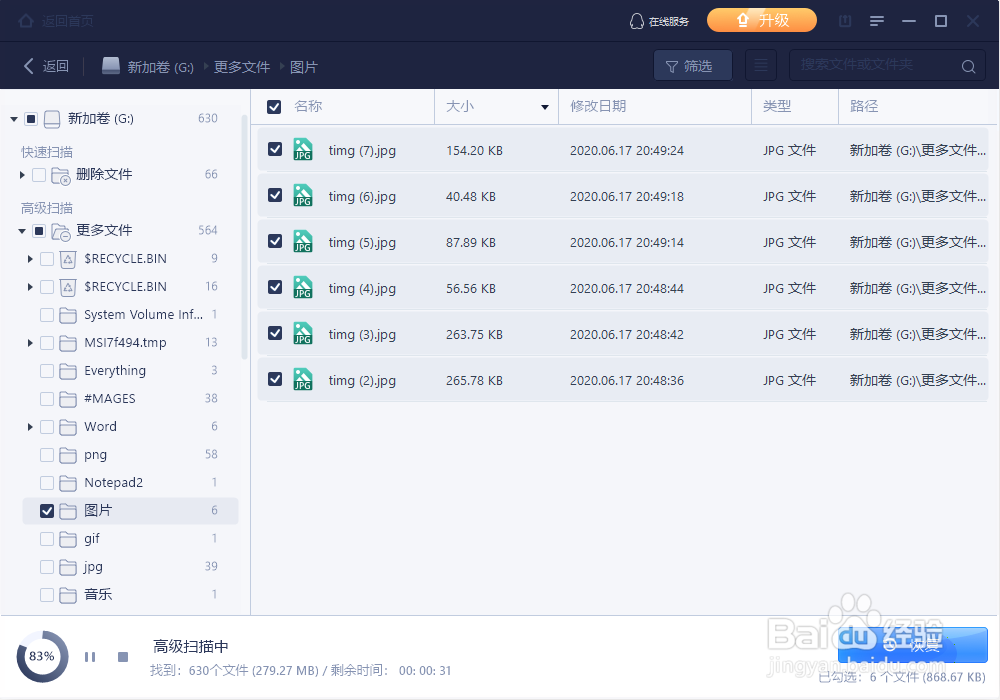Expand the Word folder in sidebar tree
This screenshot has width=1000, height=700.
pos(30,426)
